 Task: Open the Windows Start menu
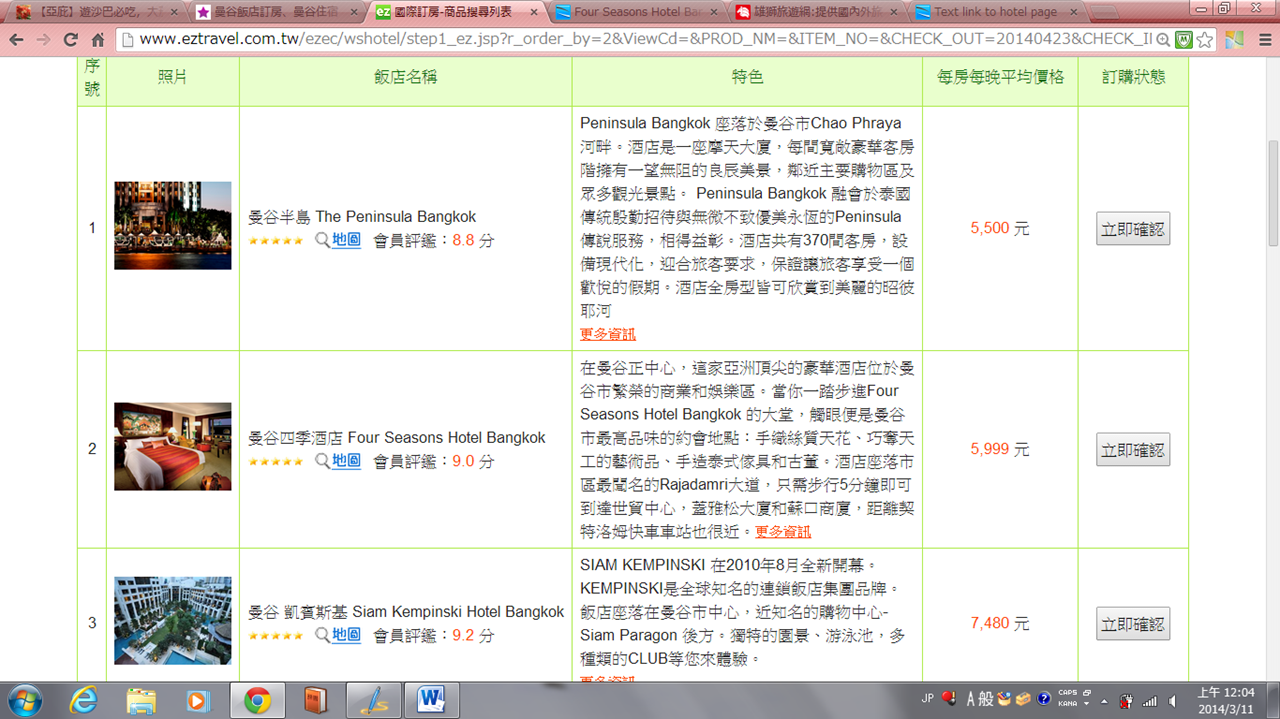click(25, 700)
